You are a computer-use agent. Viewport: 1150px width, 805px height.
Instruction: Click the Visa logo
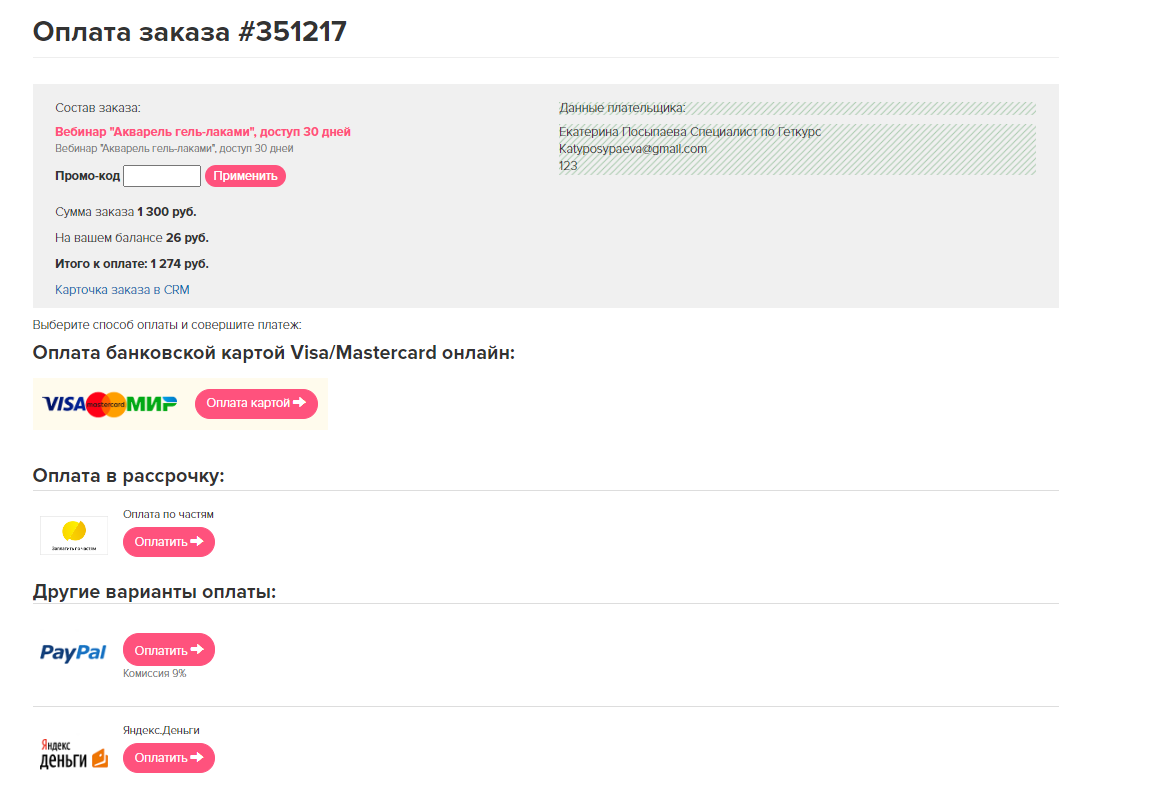pos(64,404)
